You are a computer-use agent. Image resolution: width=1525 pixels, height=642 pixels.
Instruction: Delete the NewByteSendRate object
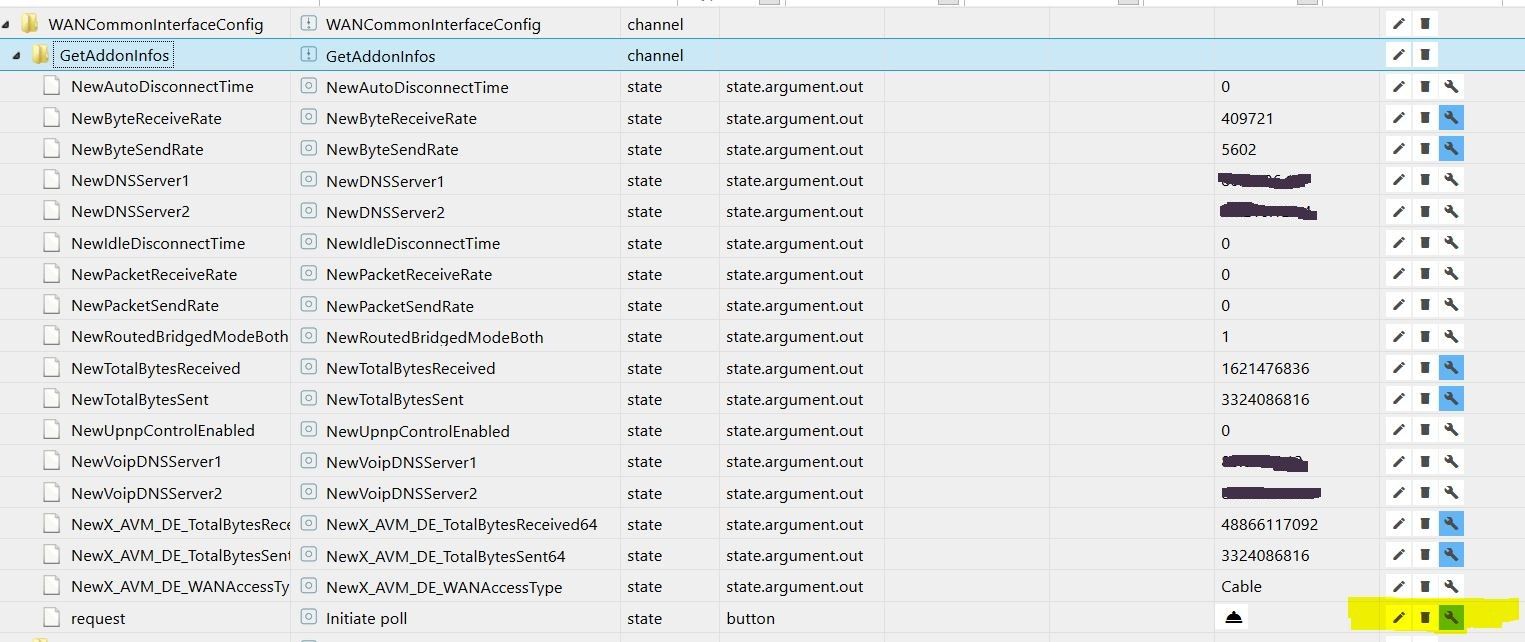coord(1425,149)
